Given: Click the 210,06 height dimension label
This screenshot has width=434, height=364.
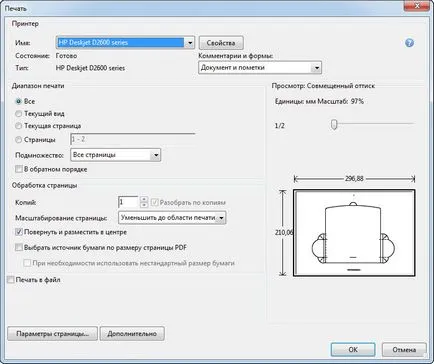Looking at the screenshot, I should coord(284,233).
